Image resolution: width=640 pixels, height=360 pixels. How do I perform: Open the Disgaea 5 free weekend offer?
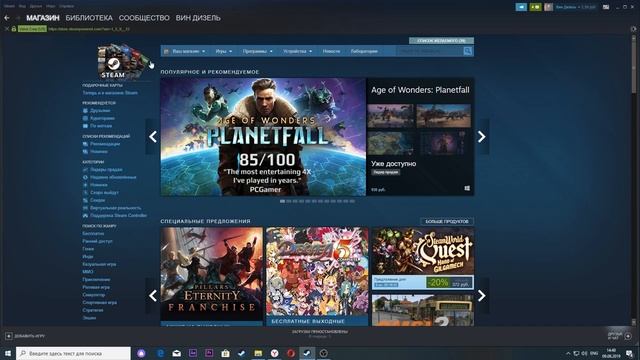[317, 276]
